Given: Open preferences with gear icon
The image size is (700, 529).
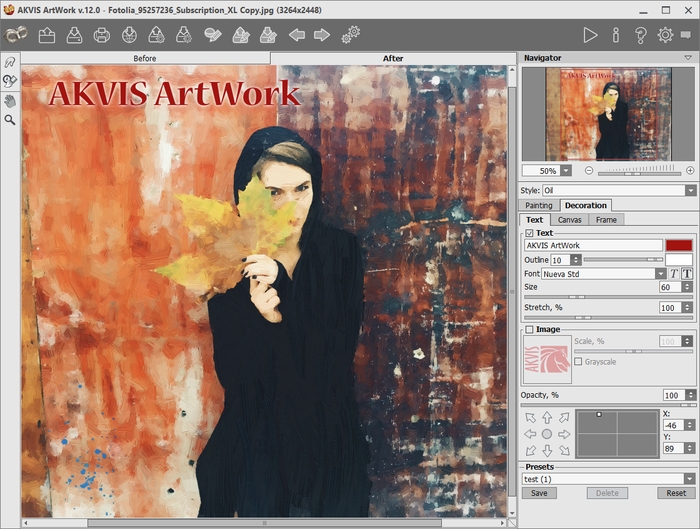Looking at the screenshot, I should coord(665,35).
